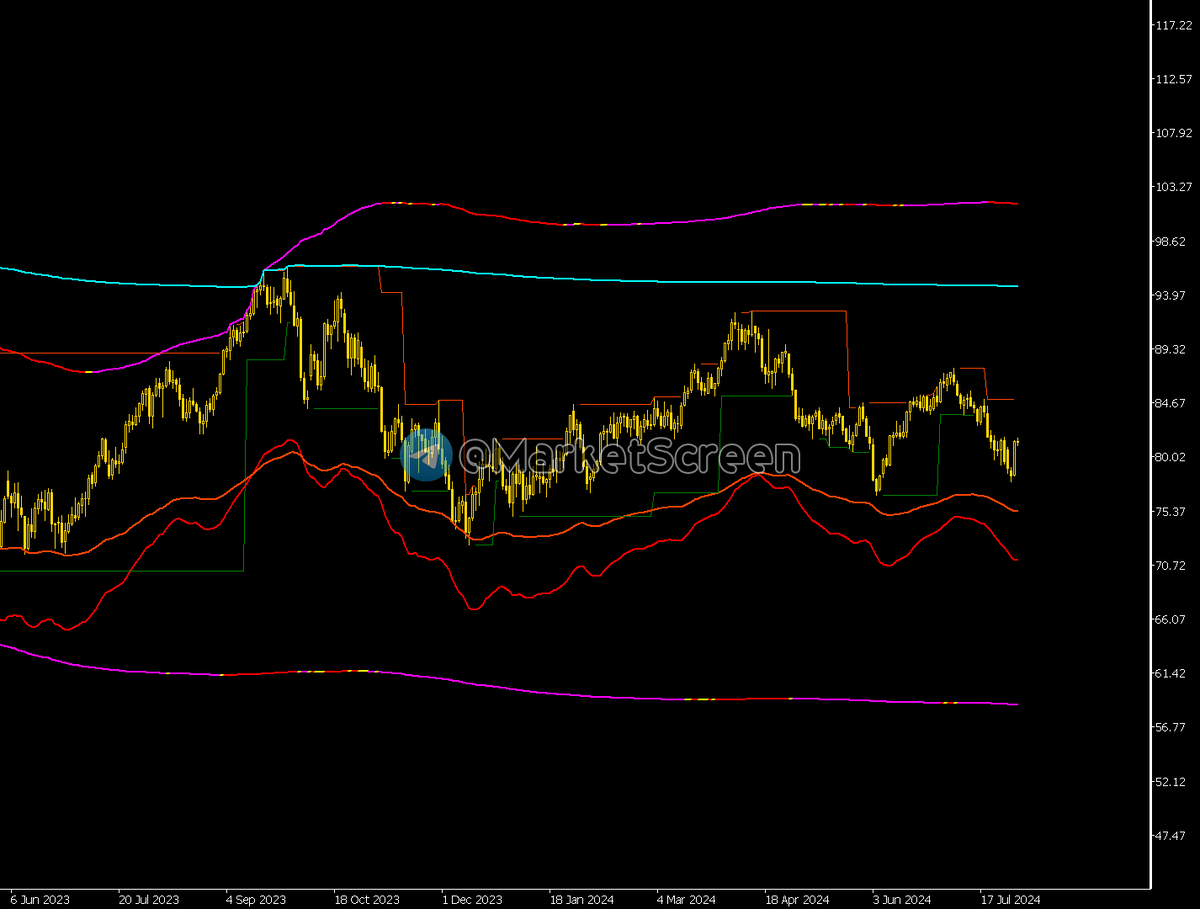
Task: Click the 112.57 price axis label
Action: pyautogui.click(x=1174, y=79)
